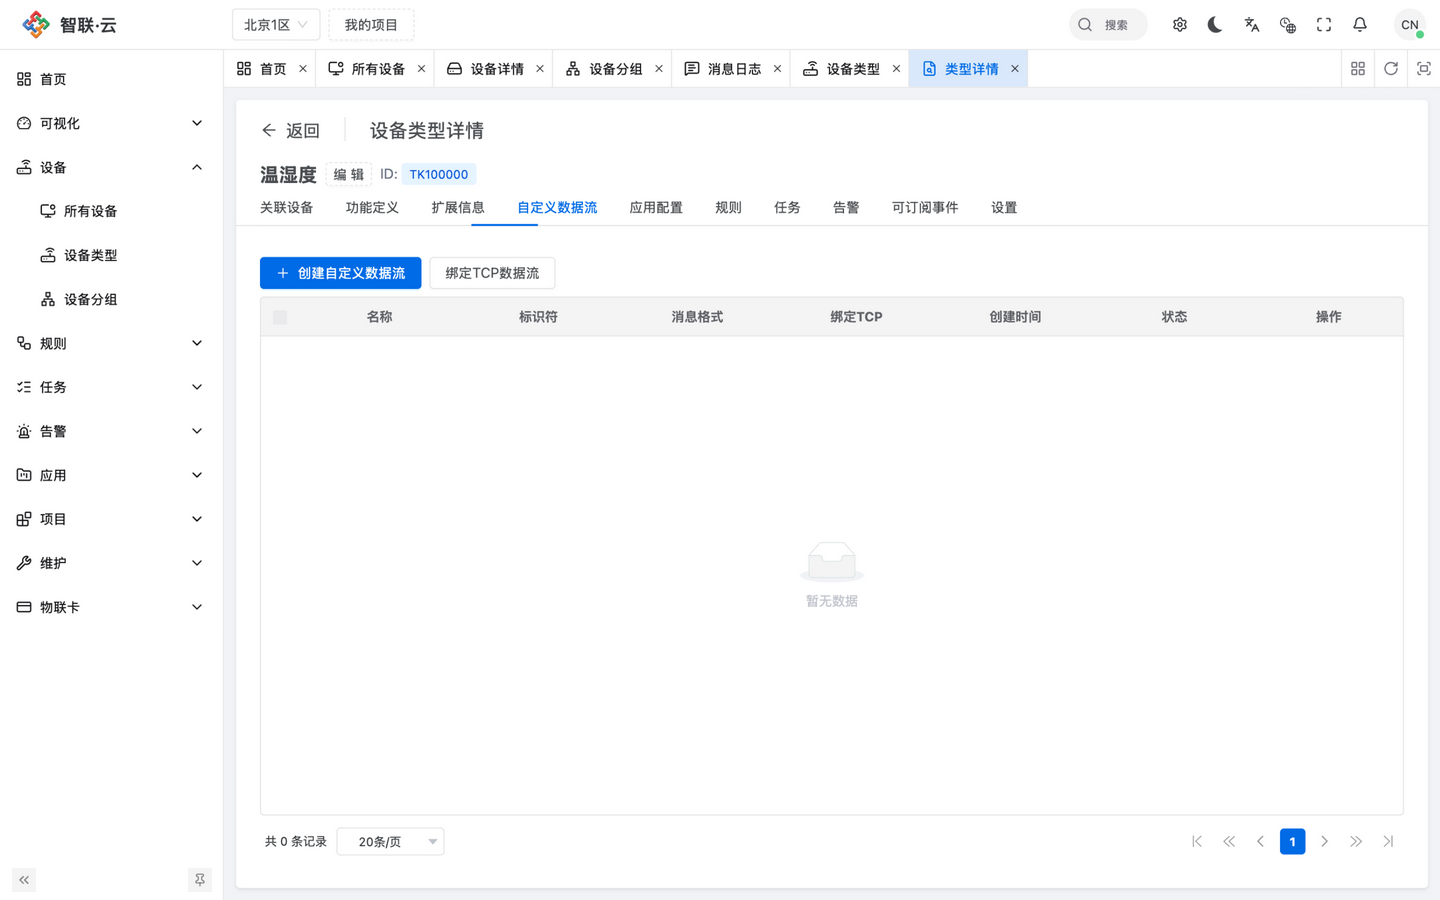The image size is (1440, 900).
Task: Pin the sidebar with pin icon
Action: tap(200, 880)
